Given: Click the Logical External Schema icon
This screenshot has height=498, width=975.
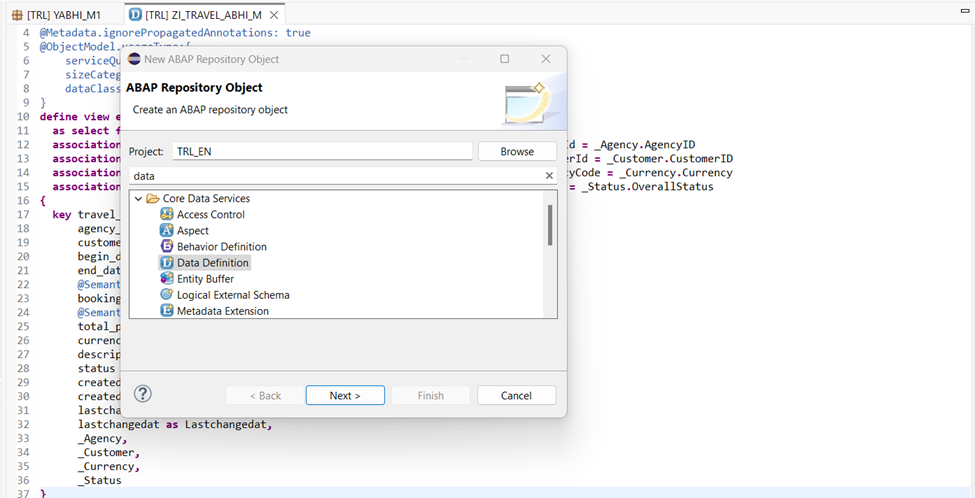Looking at the screenshot, I should click(167, 295).
